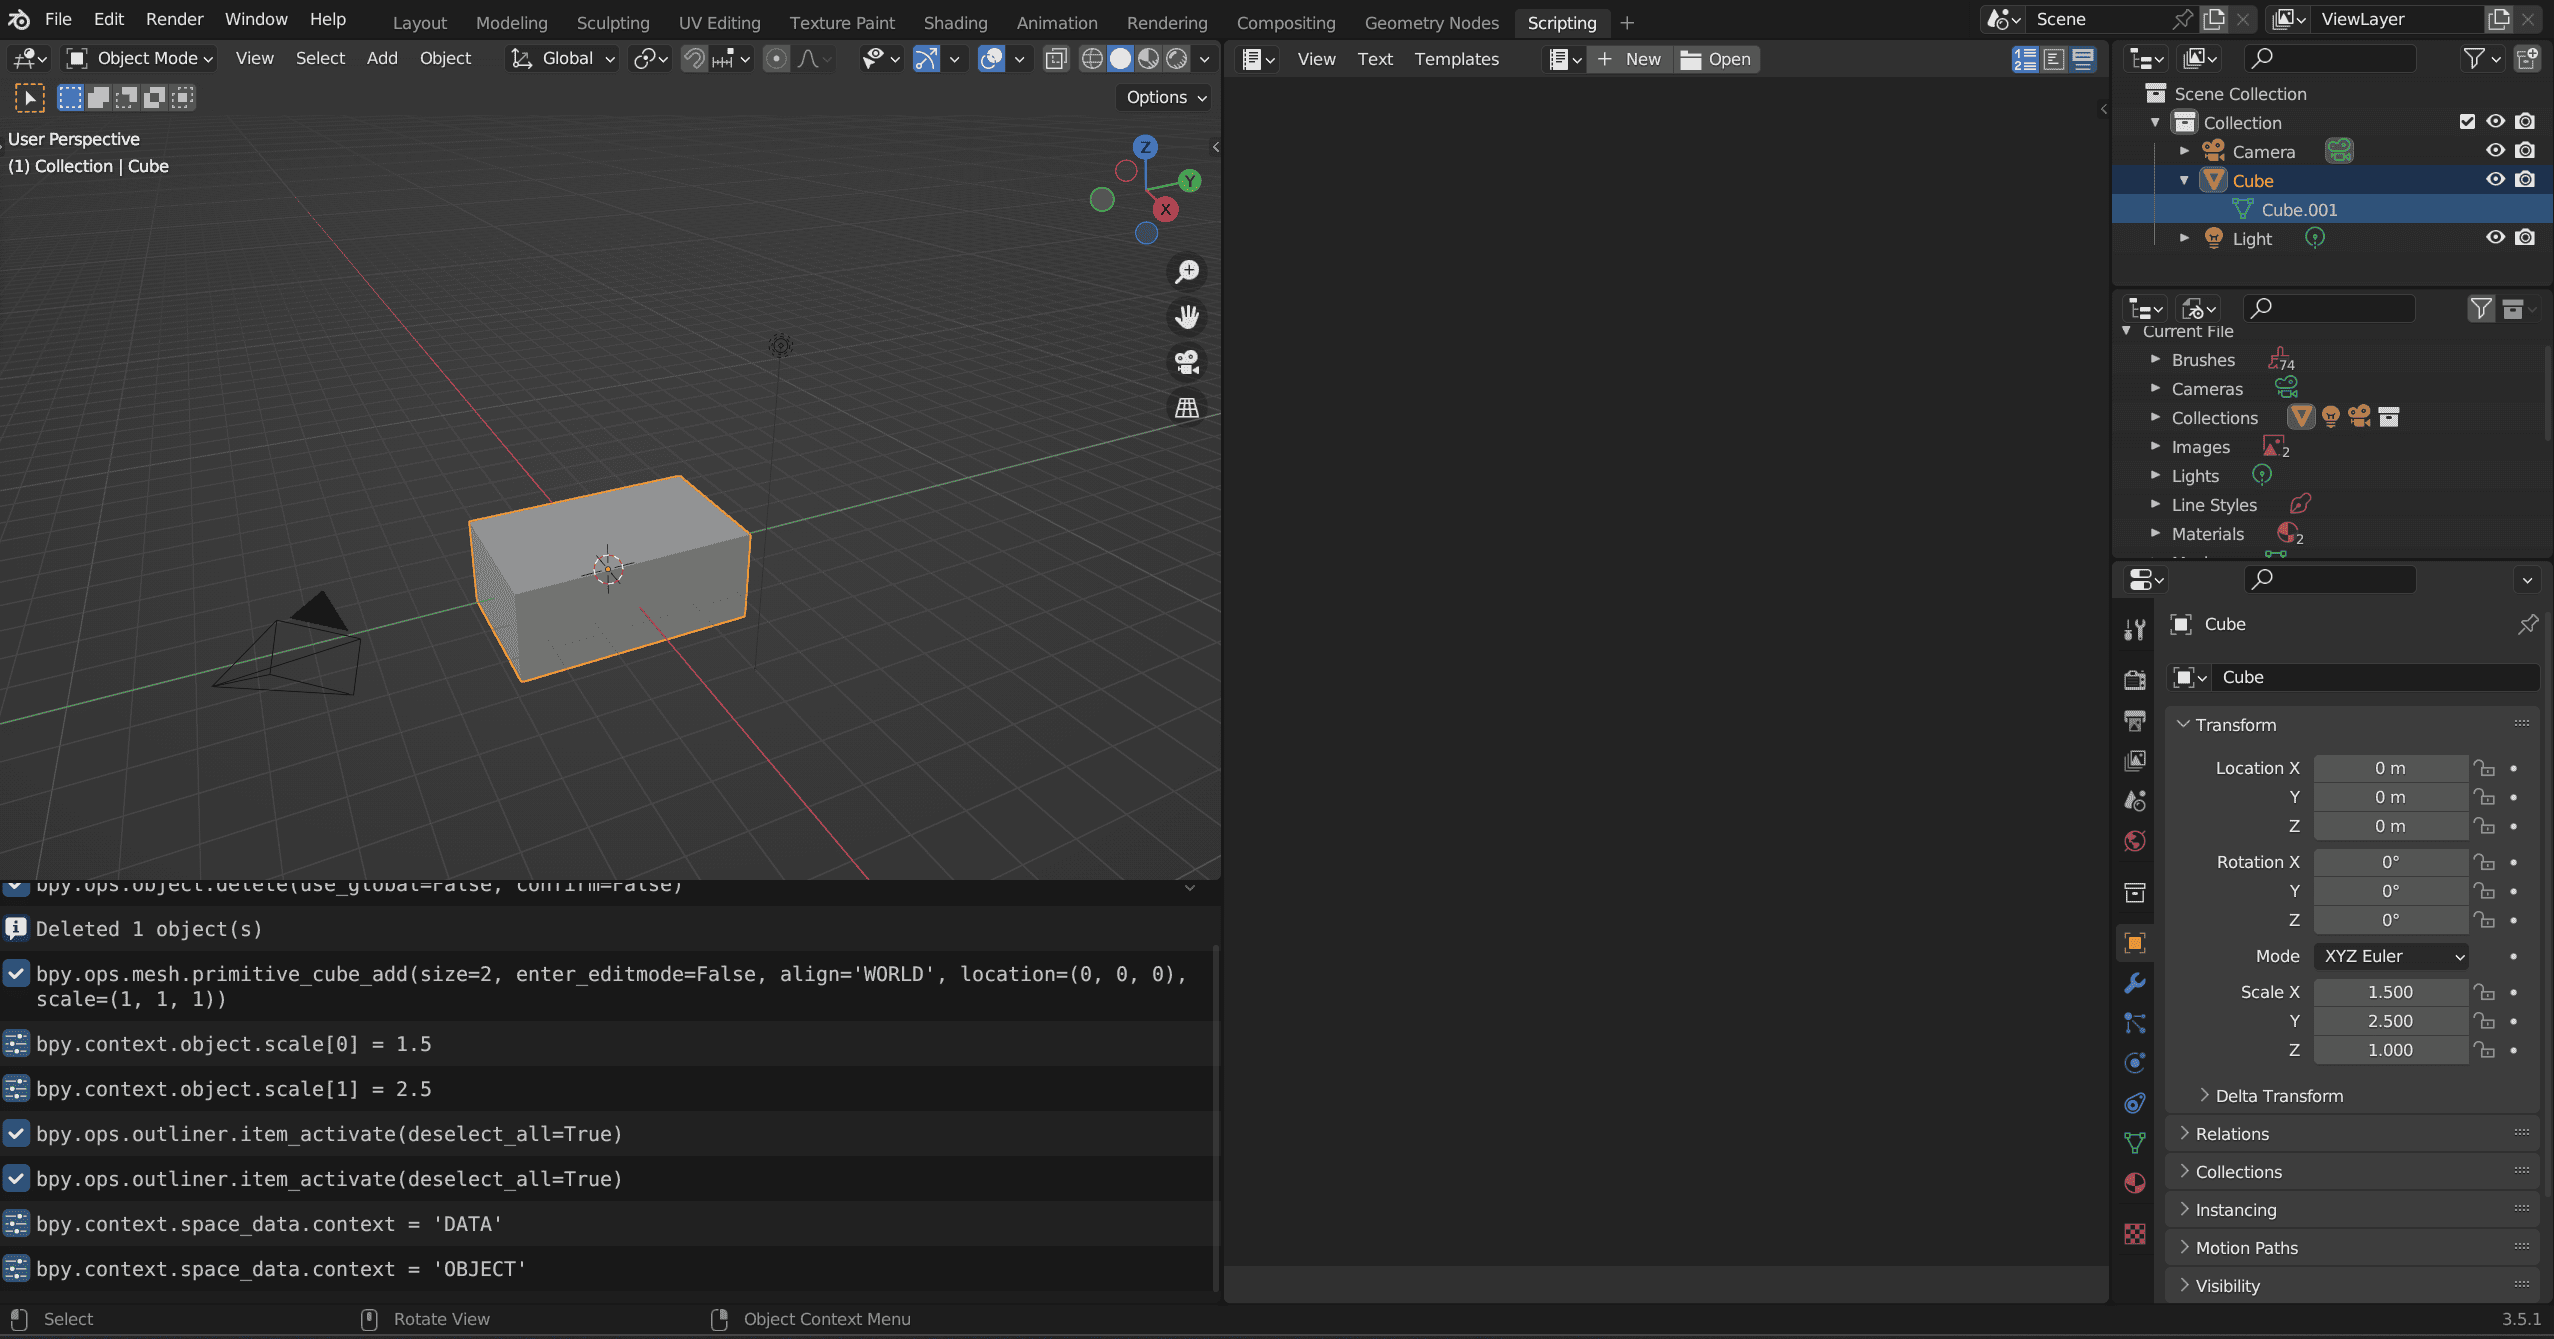Expand the Camera item in outliner
This screenshot has width=2554, height=1339.
2185,151
